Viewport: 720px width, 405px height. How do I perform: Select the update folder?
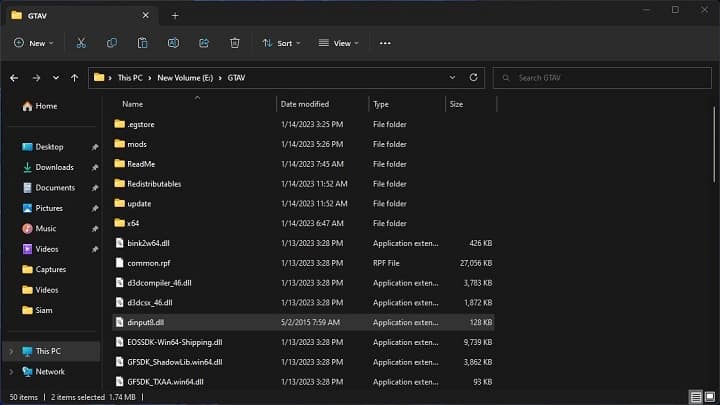(x=304, y=203)
